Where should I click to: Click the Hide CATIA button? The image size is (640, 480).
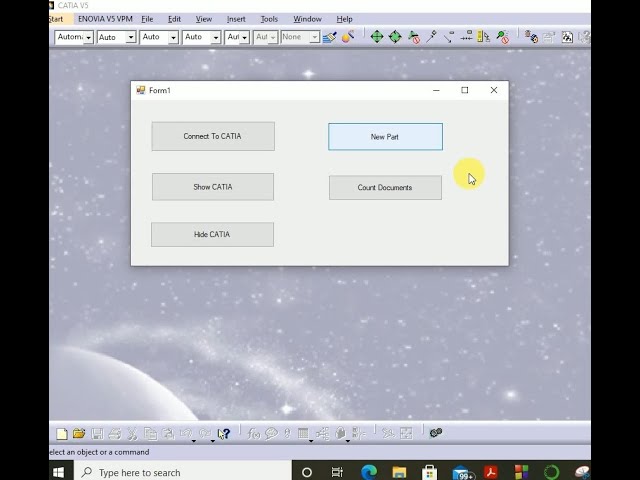point(212,235)
